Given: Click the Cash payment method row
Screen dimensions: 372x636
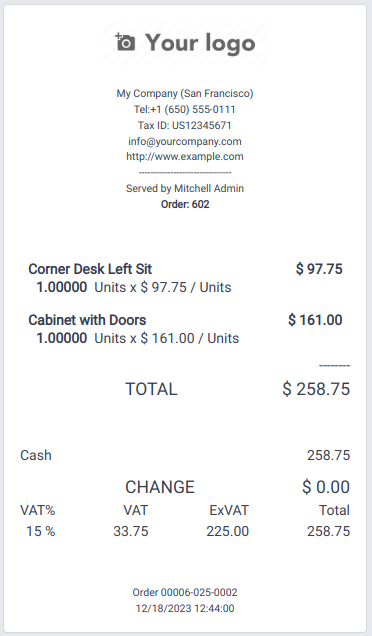Looking at the screenshot, I should pyautogui.click(x=185, y=455).
